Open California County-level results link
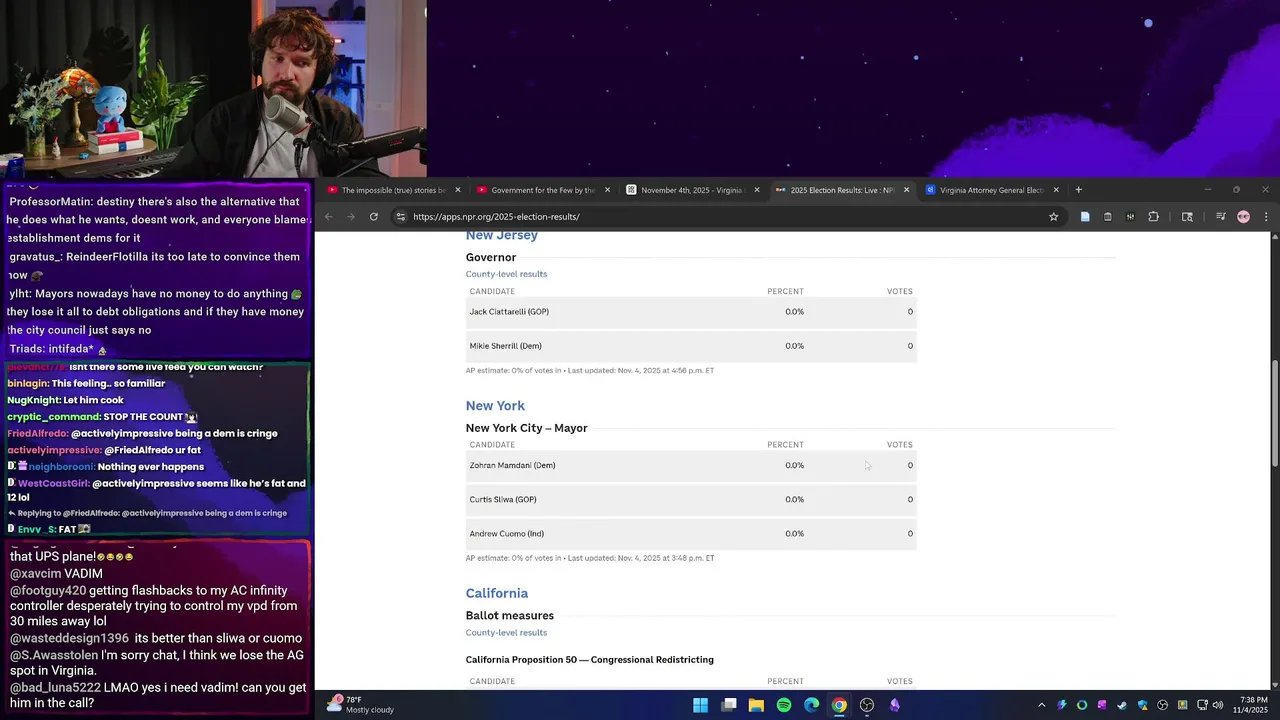 [x=506, y=633]
